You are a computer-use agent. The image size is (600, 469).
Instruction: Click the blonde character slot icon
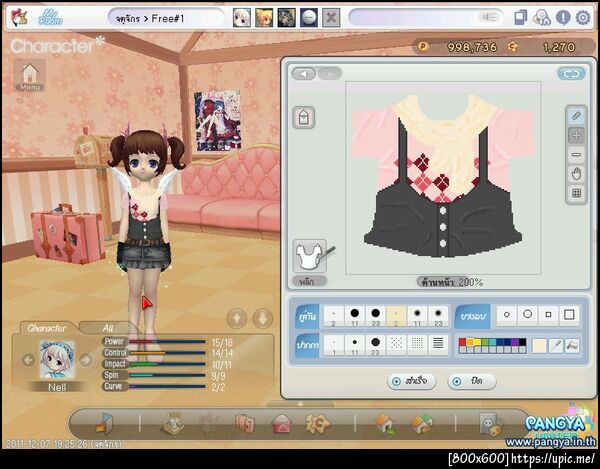pos(264,18)
